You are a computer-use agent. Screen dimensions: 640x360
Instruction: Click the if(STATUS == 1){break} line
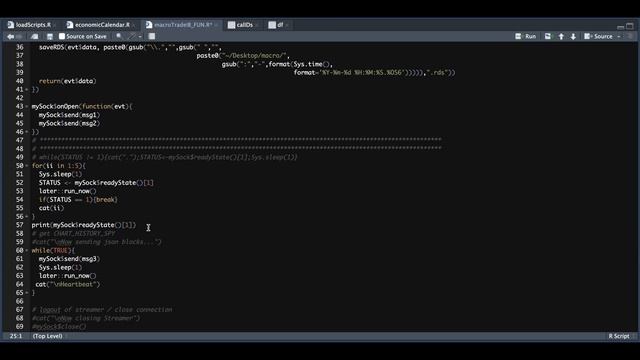[78, 200]
